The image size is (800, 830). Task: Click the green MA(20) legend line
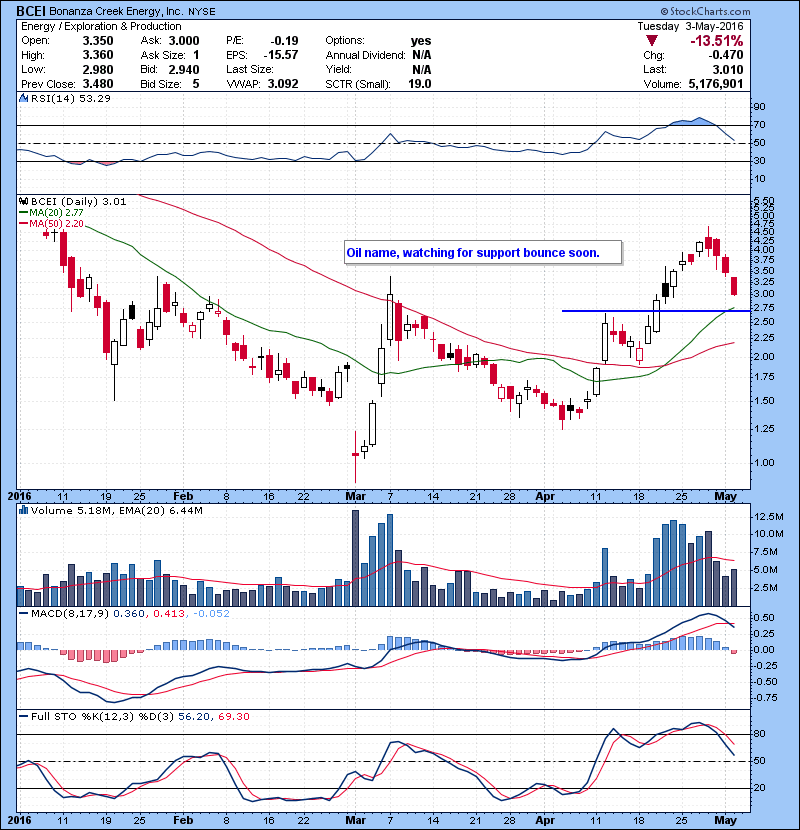click(x=23, y=212)
